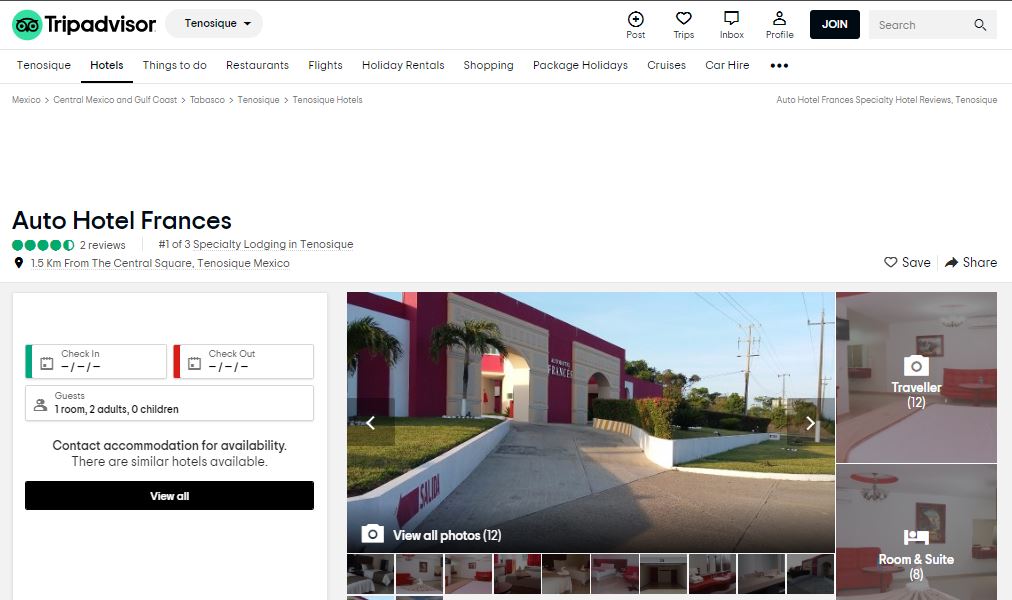The height and width of the screenshot is (600, 1012).
Task: Open the Guests selector
Action: (169, 403)
